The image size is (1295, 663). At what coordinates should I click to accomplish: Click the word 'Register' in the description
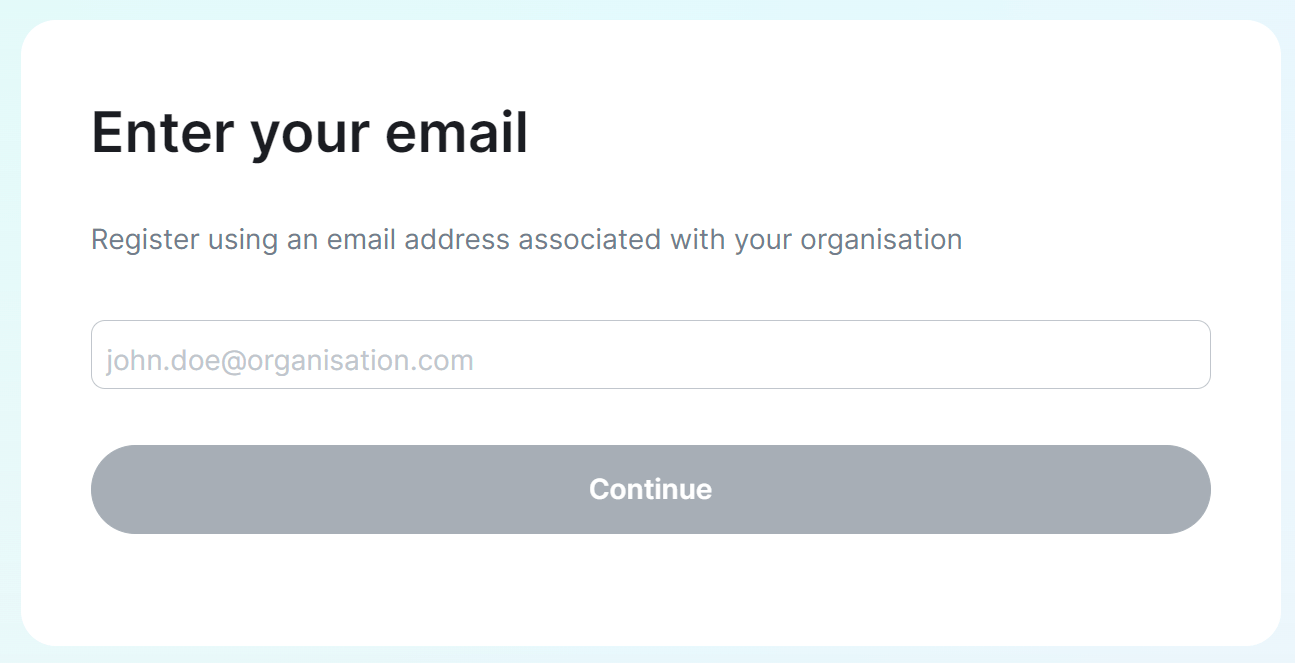(145, 241)
